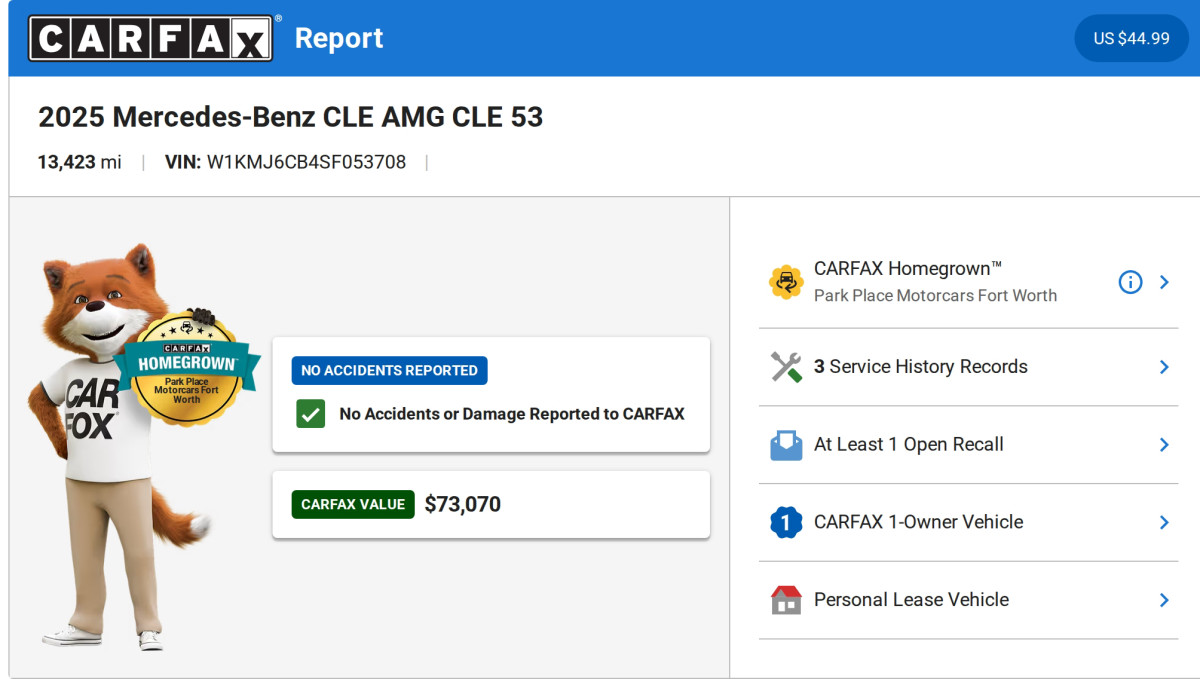Click the Report header label
The height and width of the screenshot is (679, 1200).
339,38
